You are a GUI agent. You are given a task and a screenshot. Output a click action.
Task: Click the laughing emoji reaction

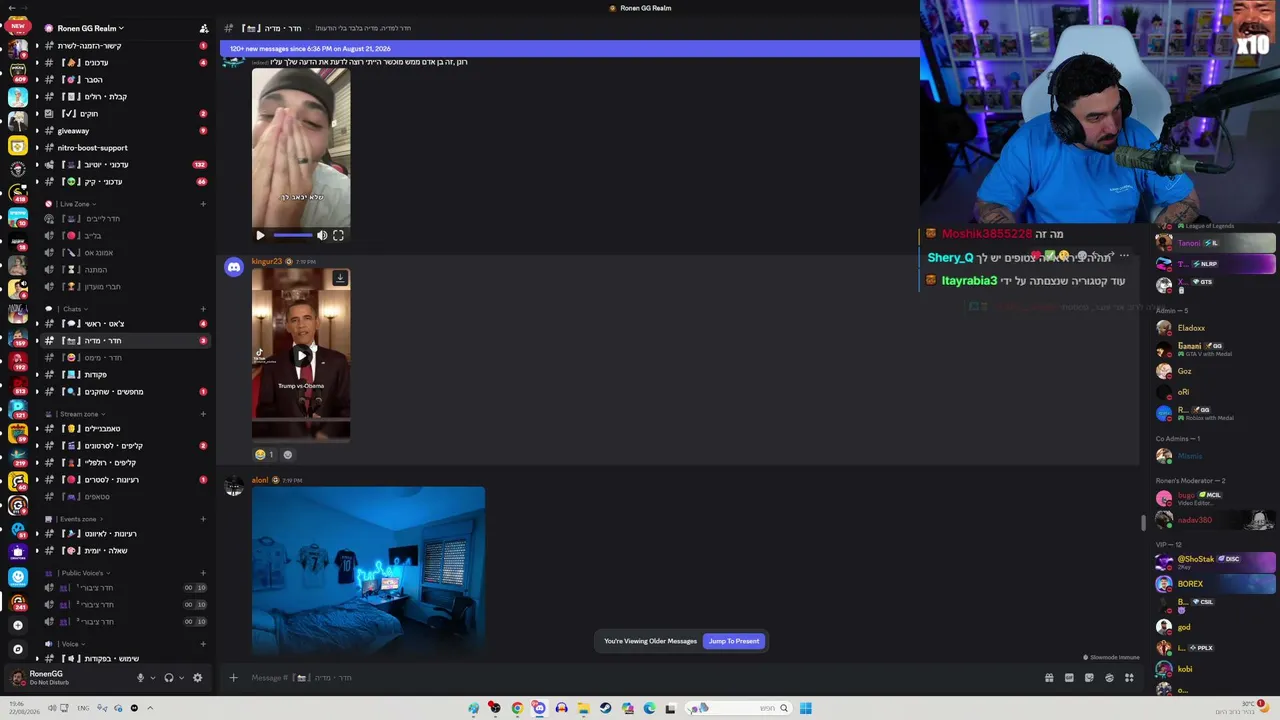click(264, 454)
